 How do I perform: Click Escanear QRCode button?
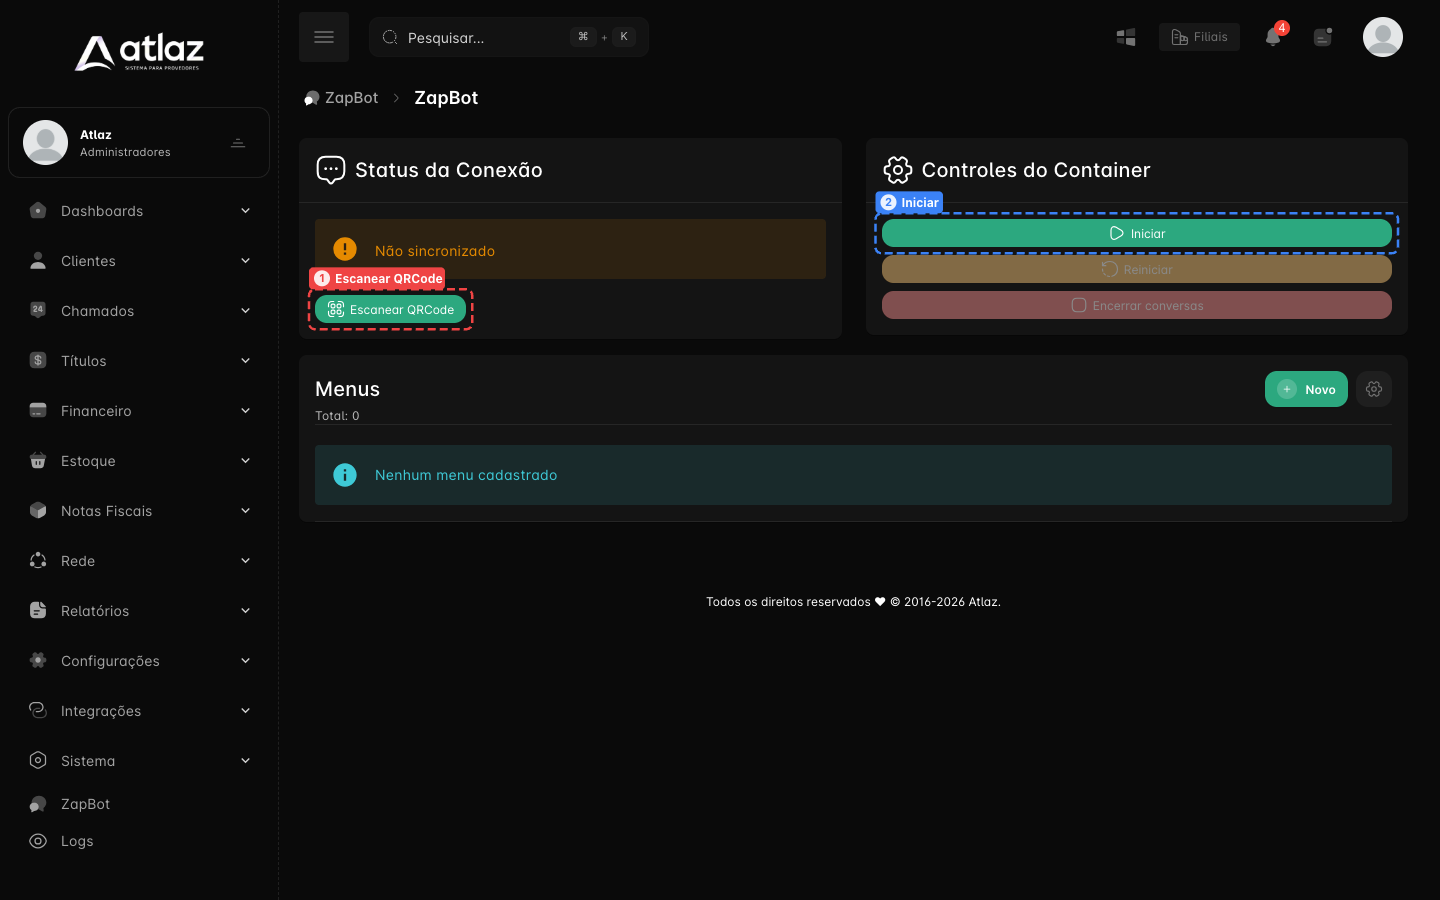pyautogui.click(x=391, y=309)
